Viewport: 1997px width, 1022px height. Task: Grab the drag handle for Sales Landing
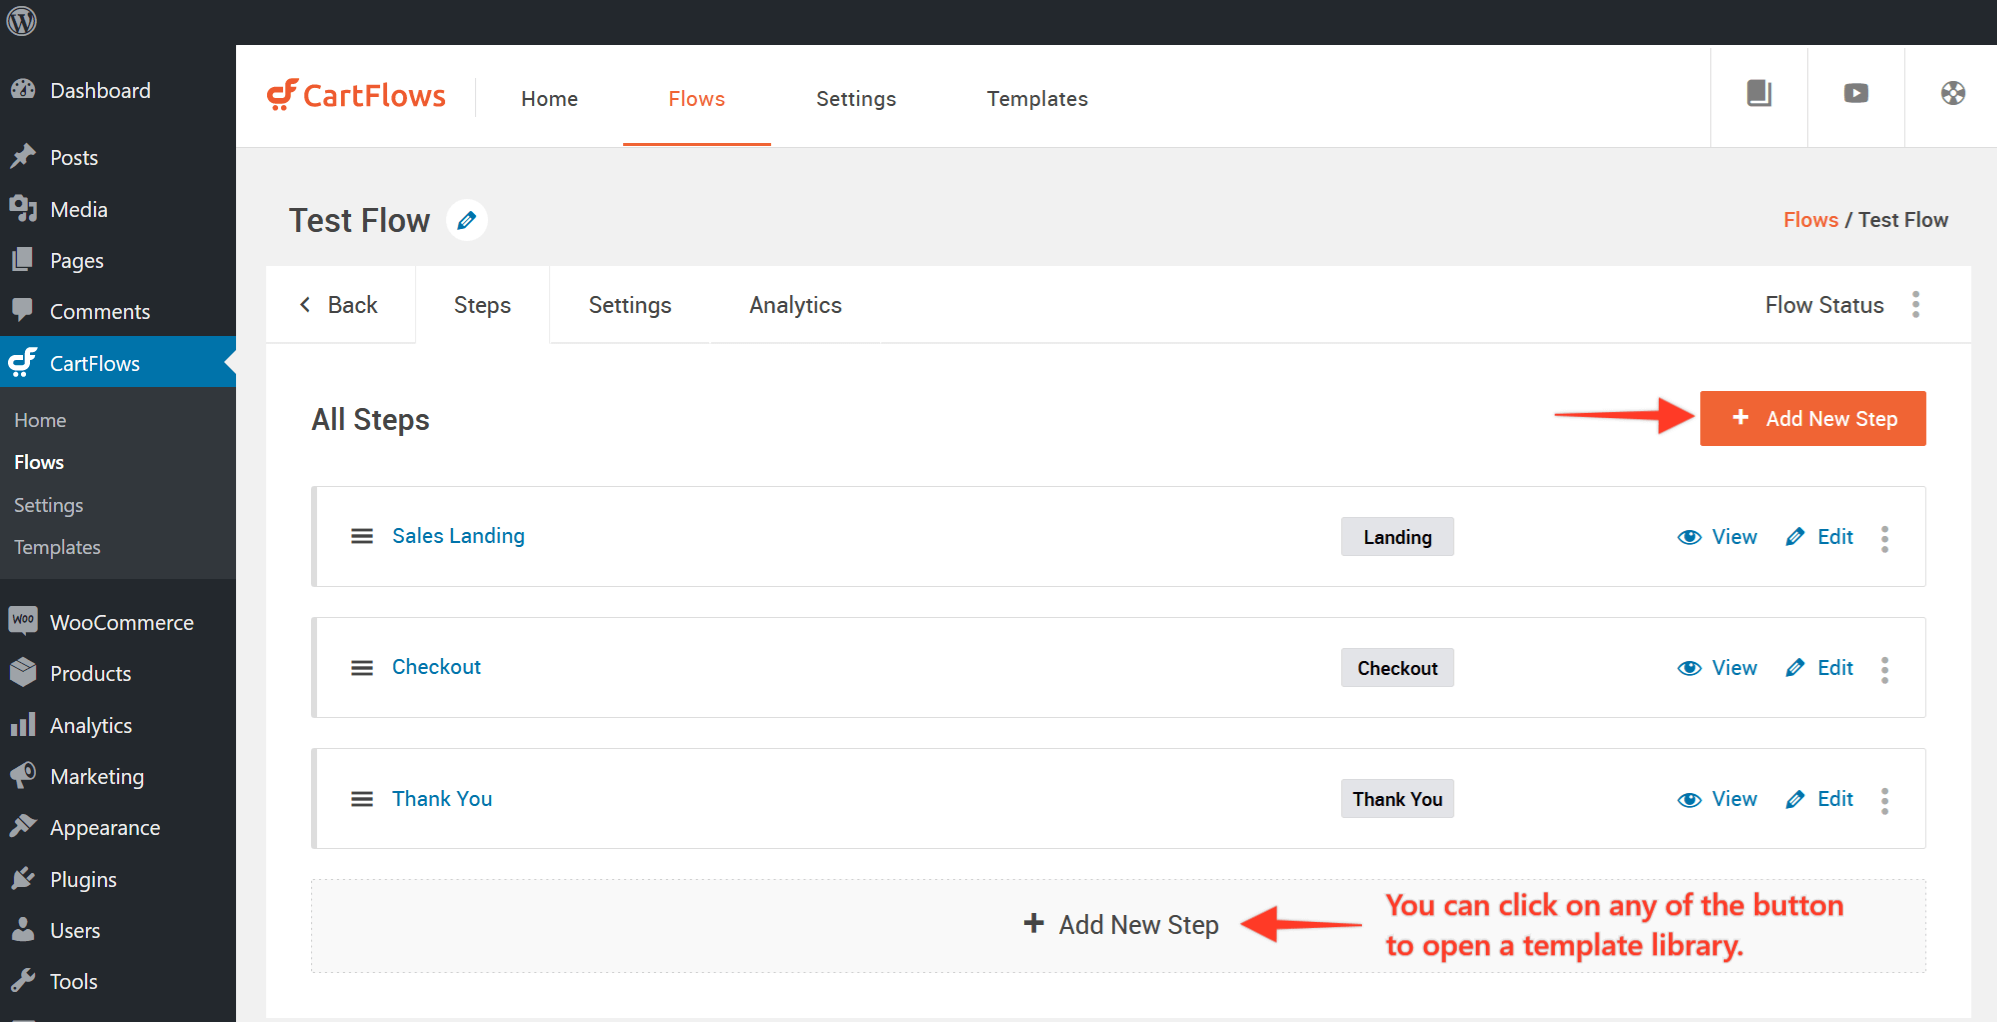tap(362, 537)
